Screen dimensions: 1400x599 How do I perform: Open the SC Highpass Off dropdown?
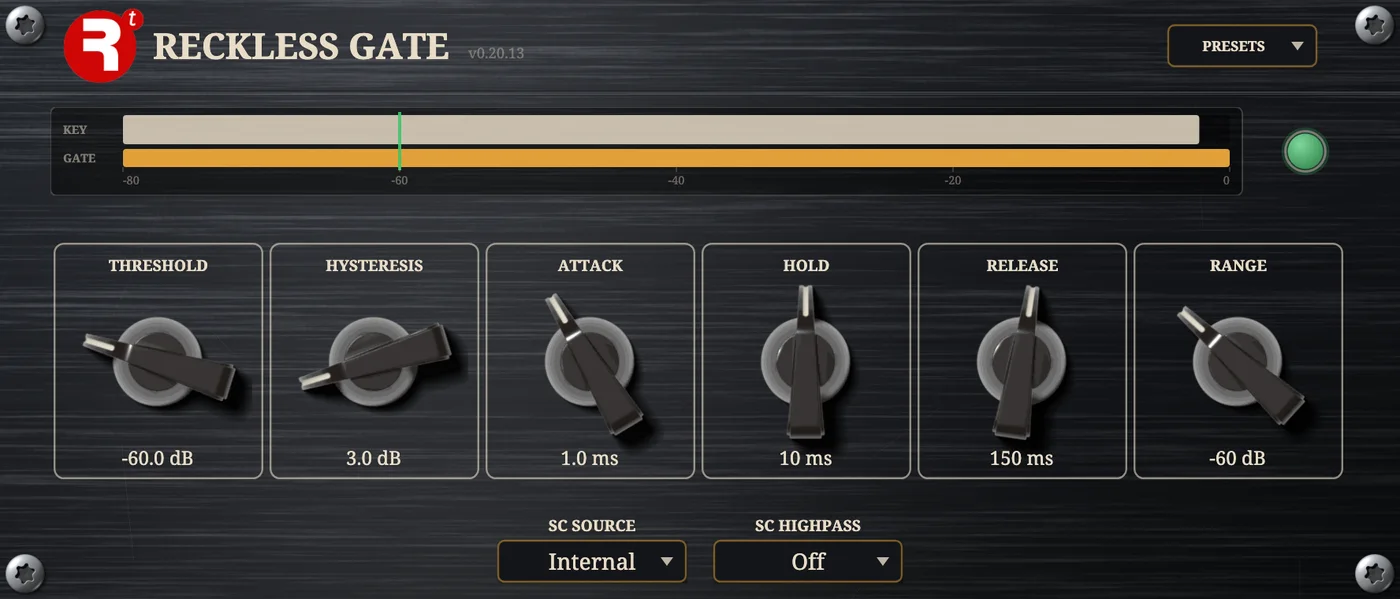coord(808,561)
